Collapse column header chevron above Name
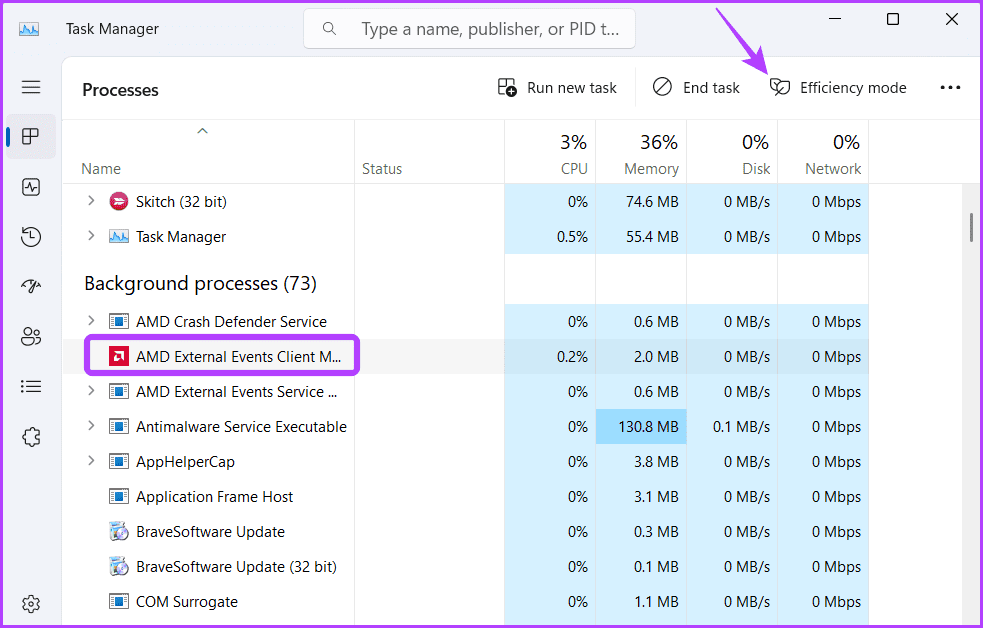This screenshot has width=983, height=628. click(x=202, y=131)
